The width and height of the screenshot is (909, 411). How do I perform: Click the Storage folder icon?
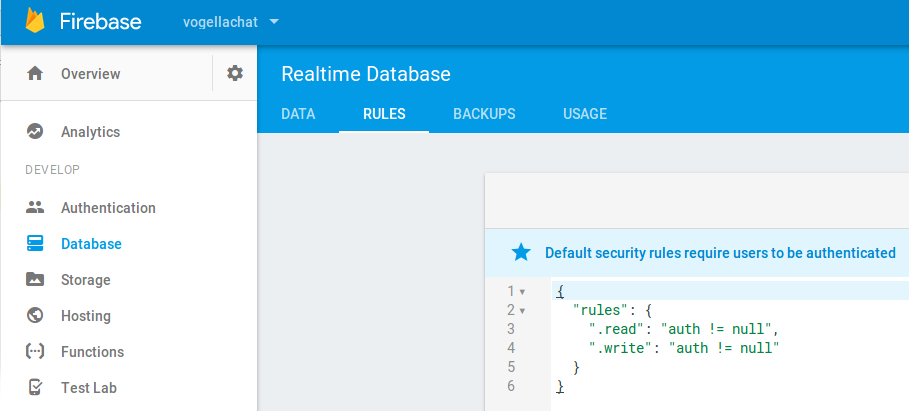click(35, 279)
